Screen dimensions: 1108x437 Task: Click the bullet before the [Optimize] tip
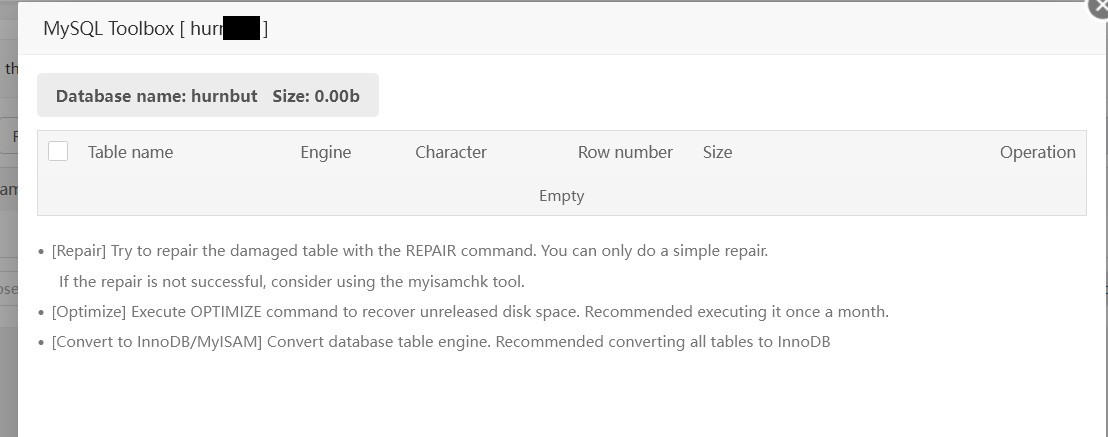point(41,312)
